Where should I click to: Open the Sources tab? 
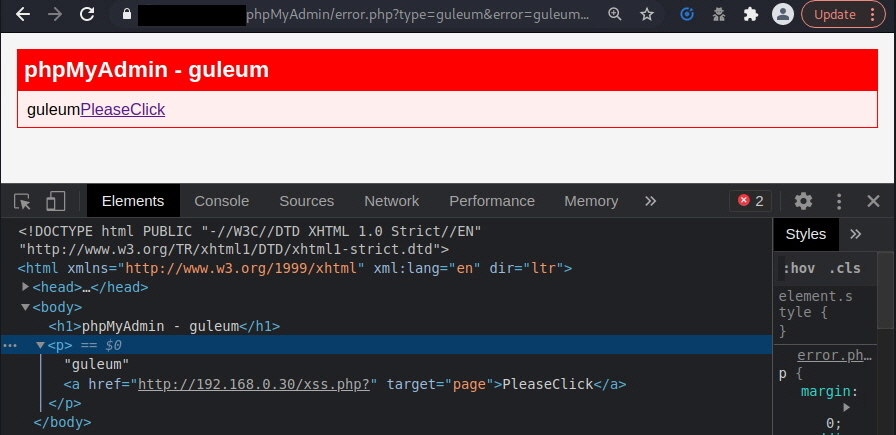tap(306, 201)
